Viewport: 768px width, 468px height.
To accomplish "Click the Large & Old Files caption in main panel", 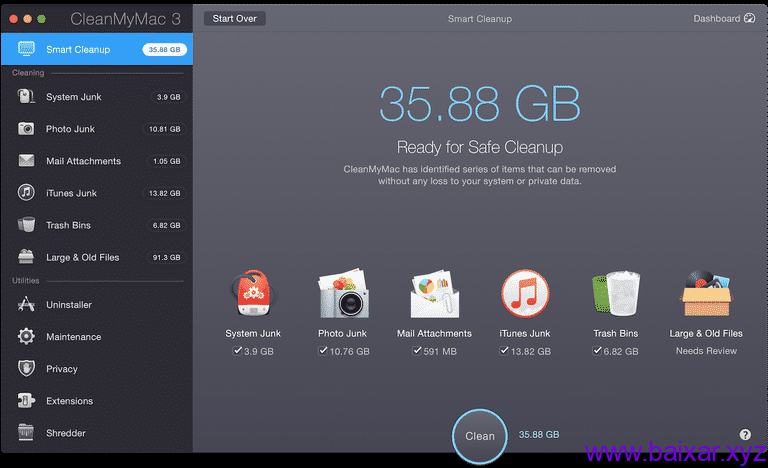I will (x=706, y=333).
